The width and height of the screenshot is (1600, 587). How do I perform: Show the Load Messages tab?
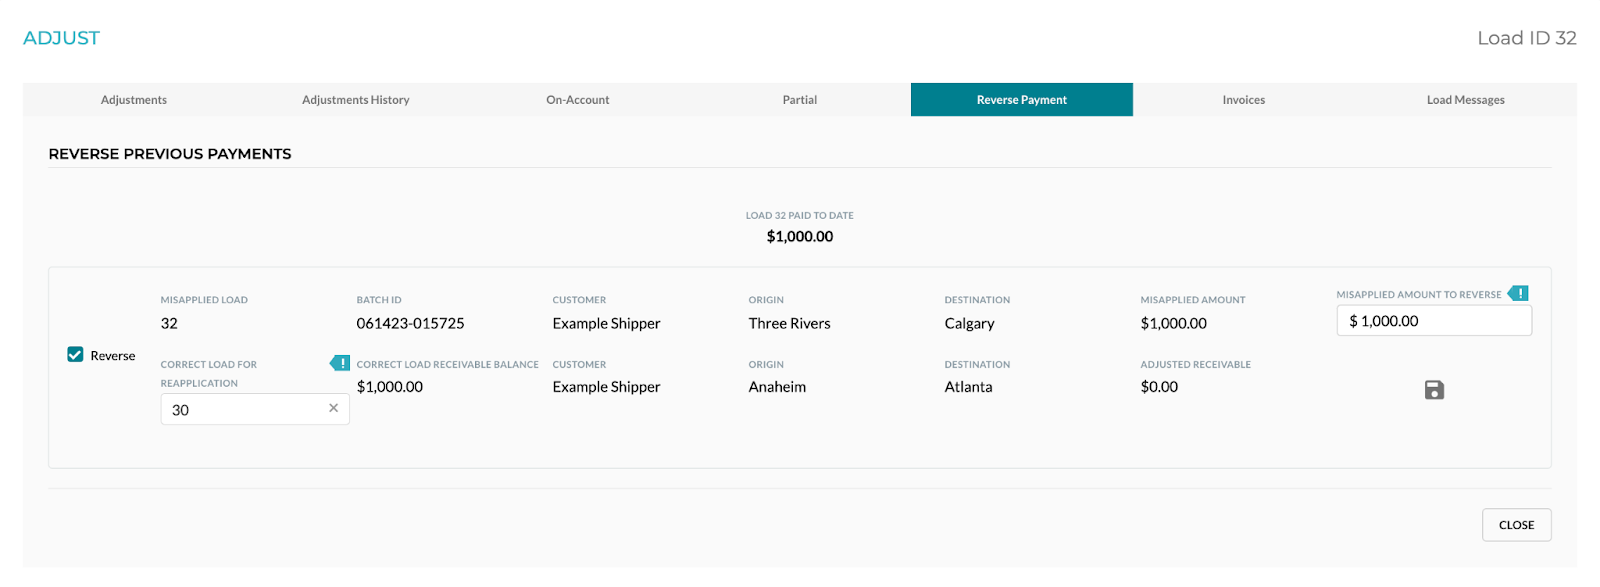click(x=1466, y=100)
